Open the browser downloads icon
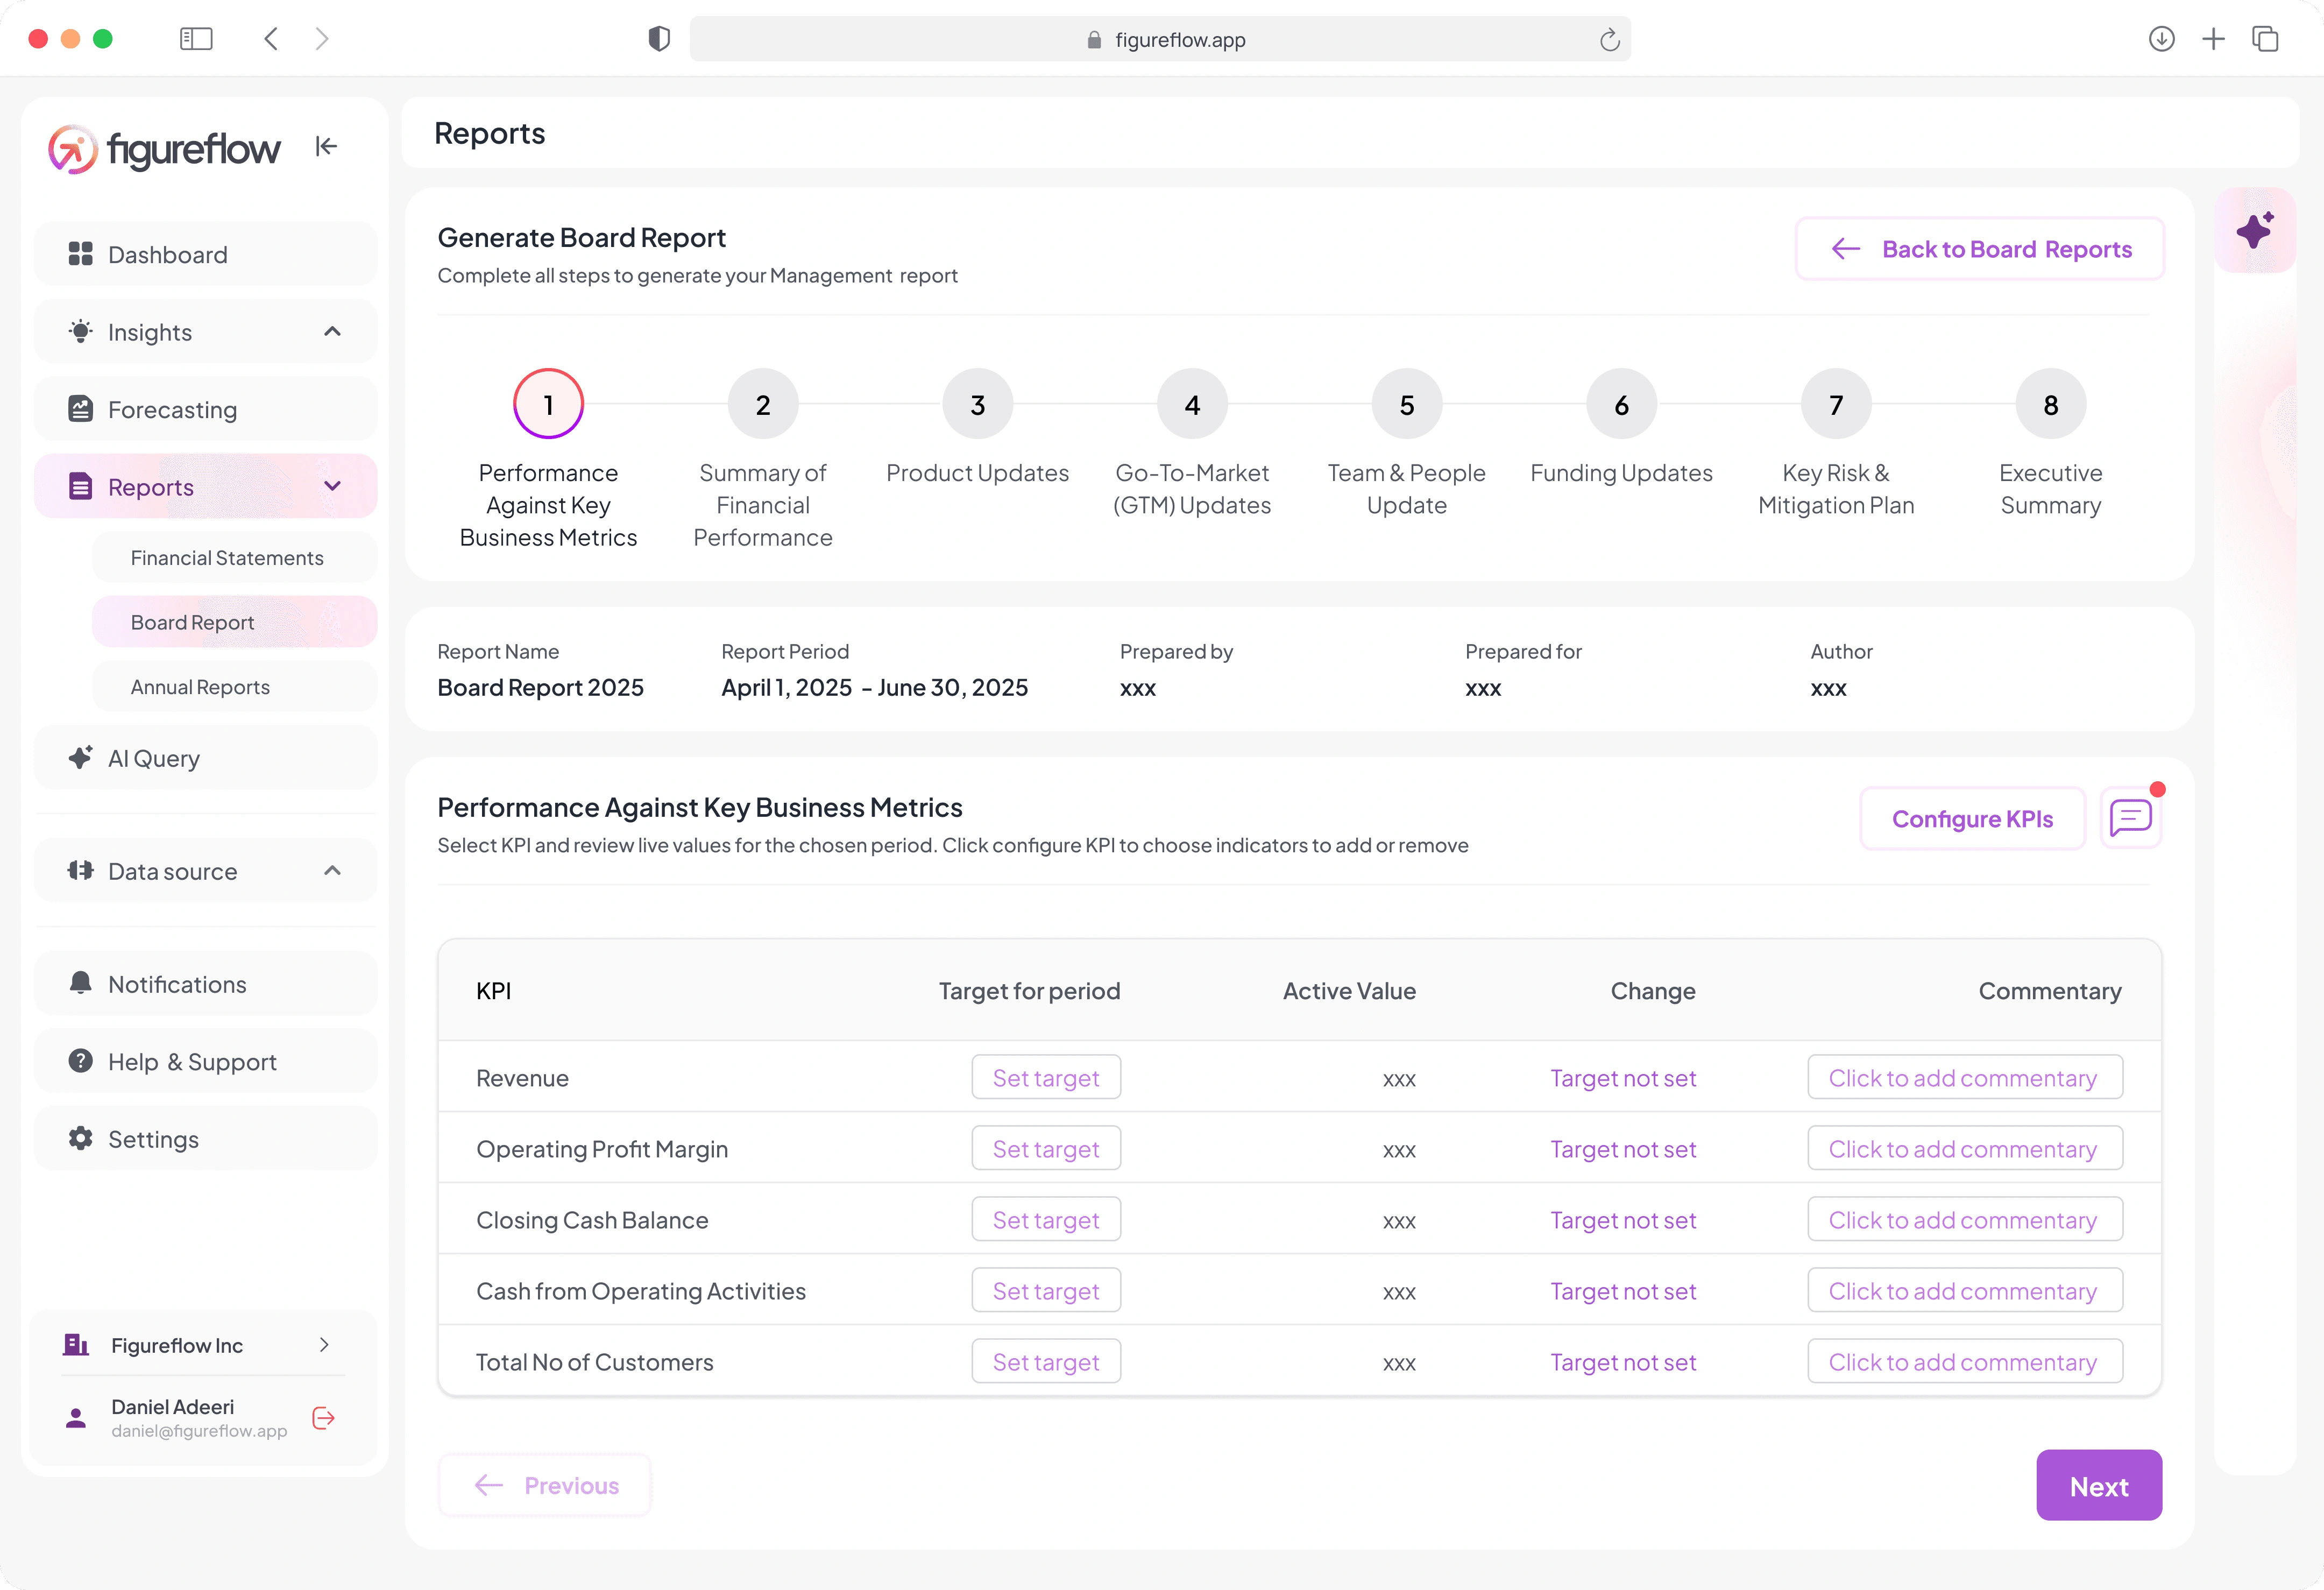Screen dimensions: 2324x1590 tap(2161, 39)
